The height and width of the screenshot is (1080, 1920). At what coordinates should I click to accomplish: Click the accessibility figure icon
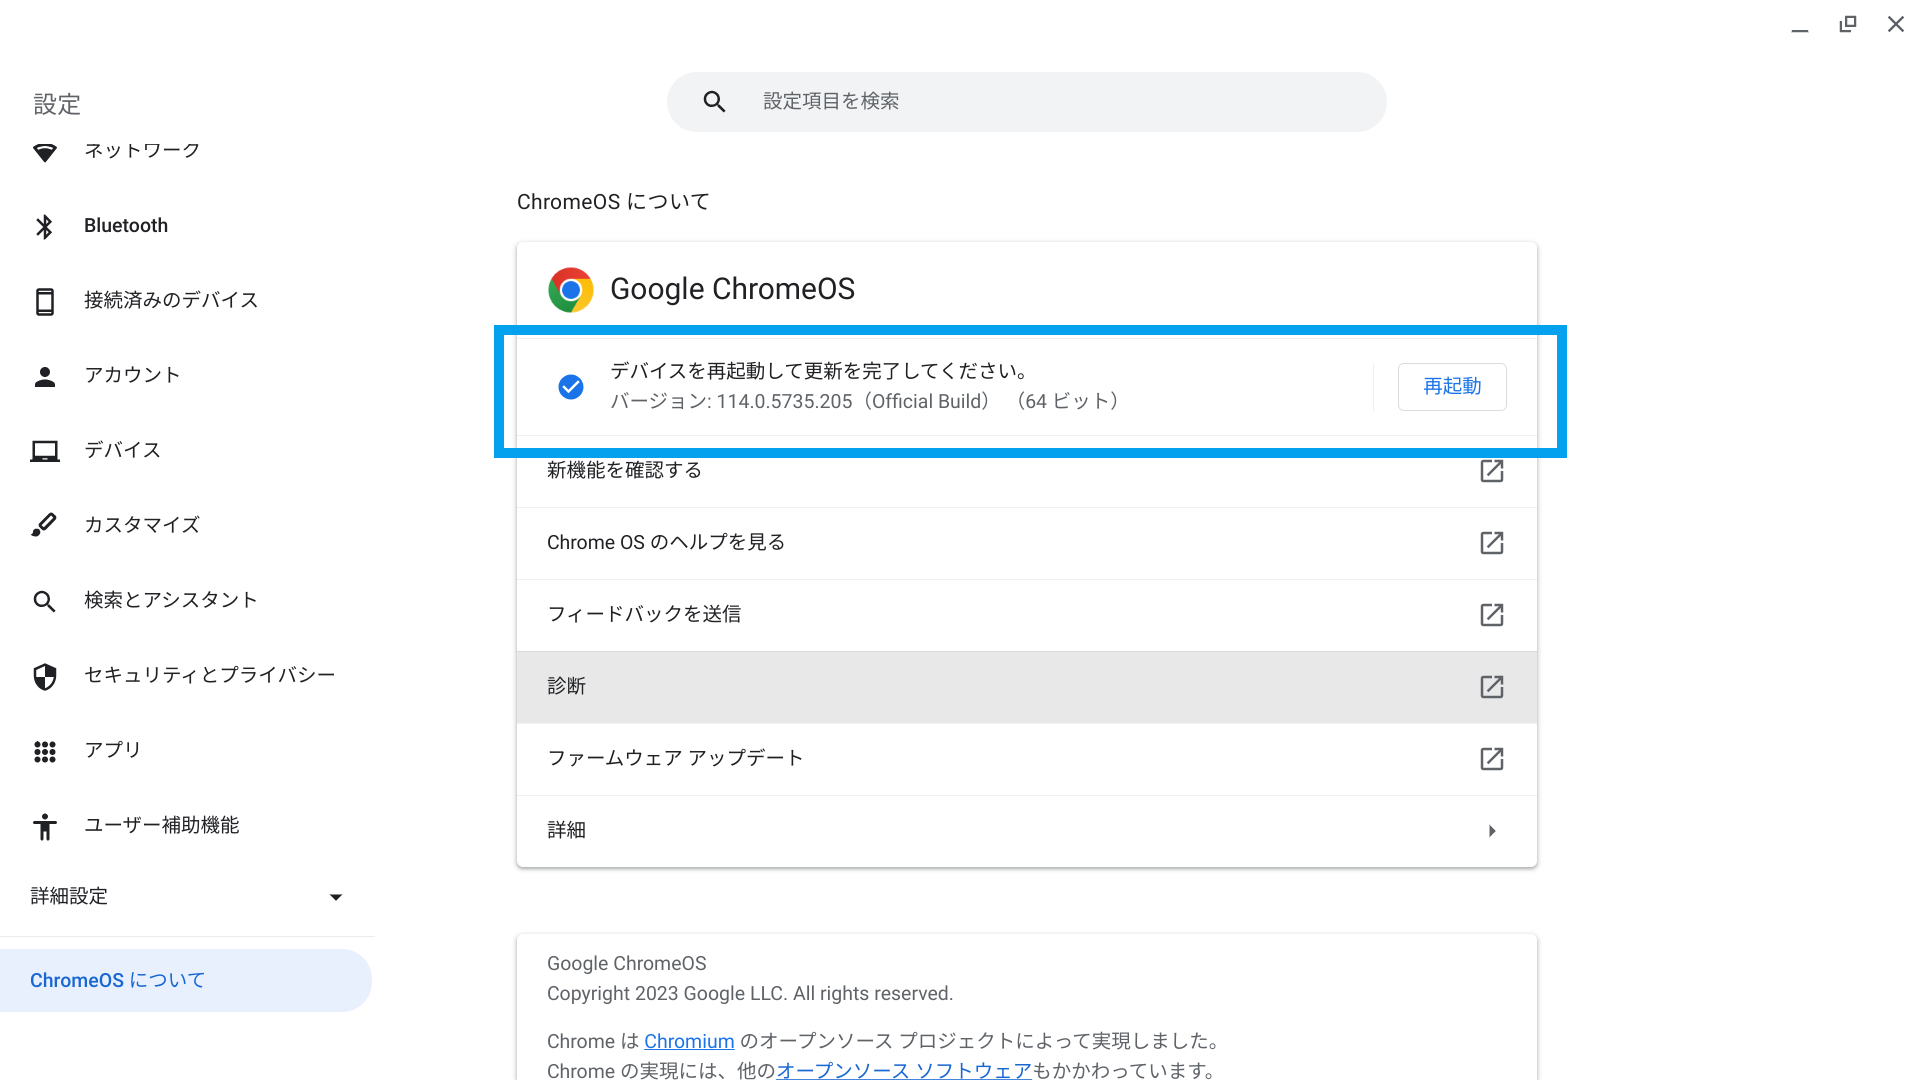click(45, 826)
